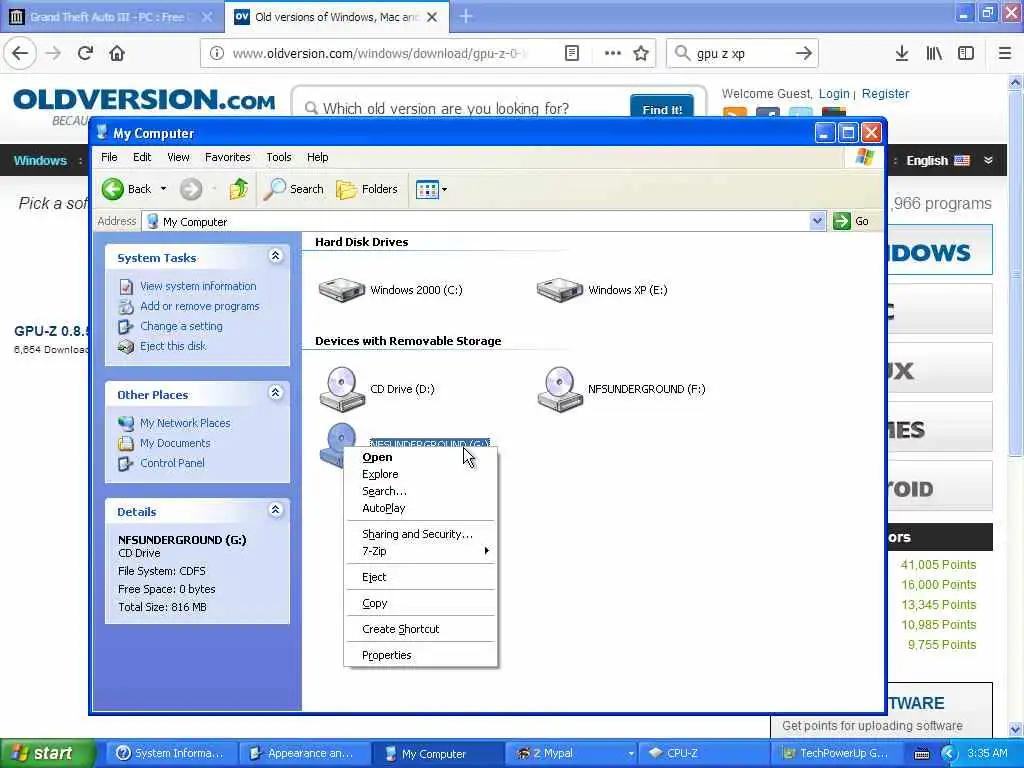
Task: Click Change a setting link
Action: coord(181,326)
